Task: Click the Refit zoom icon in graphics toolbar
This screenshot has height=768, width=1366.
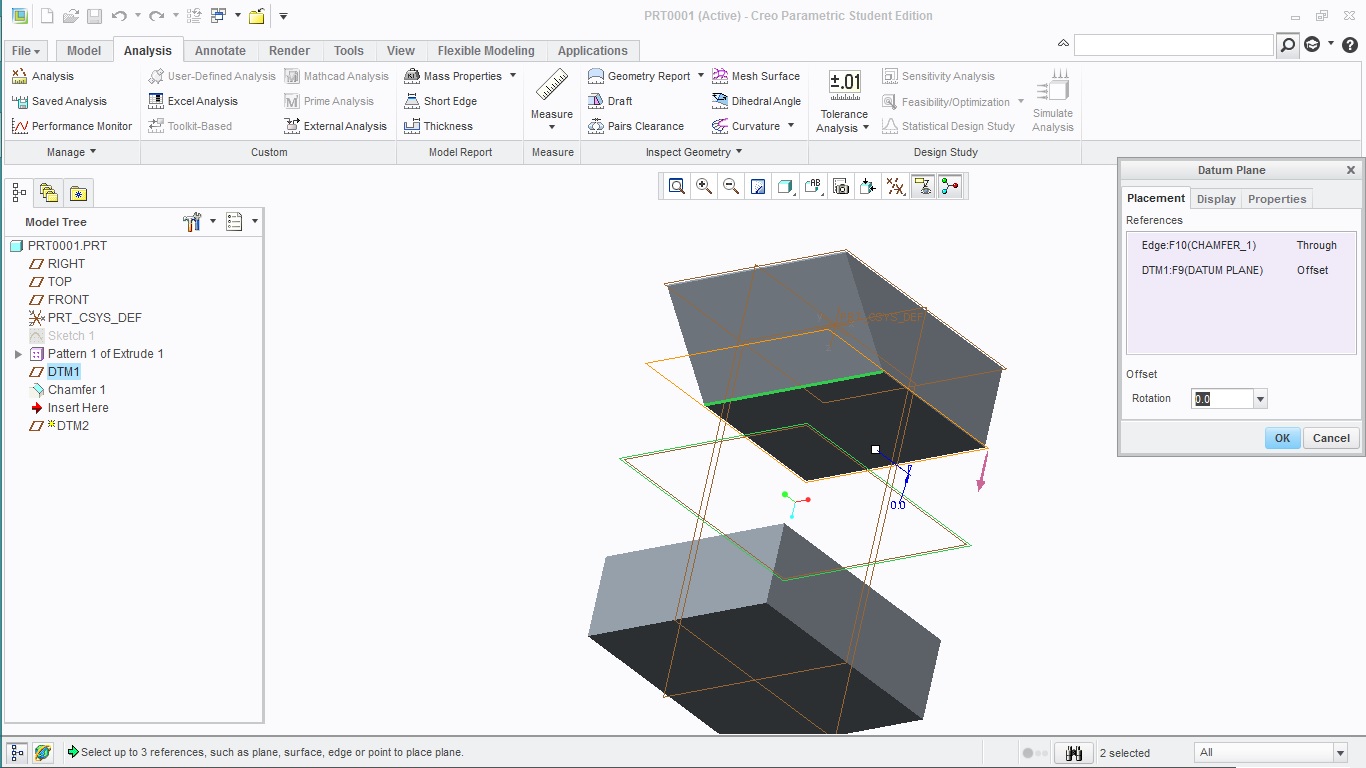Action: (x=677, y=186)
